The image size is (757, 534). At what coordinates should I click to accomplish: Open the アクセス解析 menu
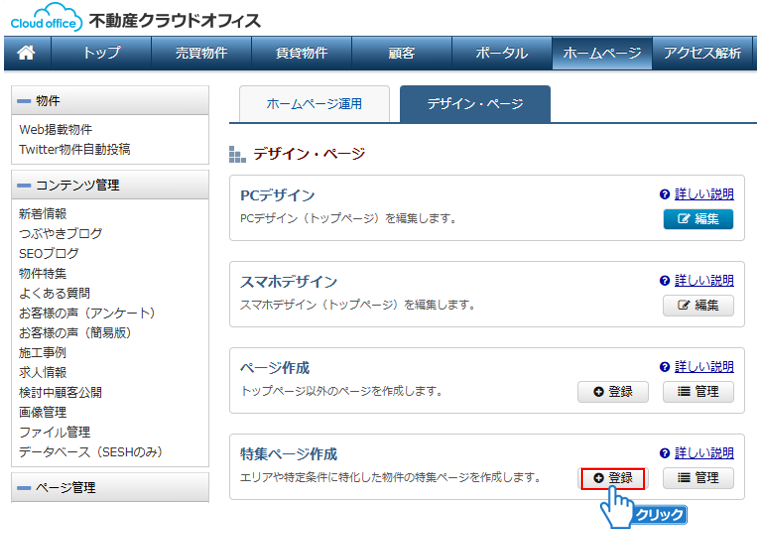click(x=702, y=53)
